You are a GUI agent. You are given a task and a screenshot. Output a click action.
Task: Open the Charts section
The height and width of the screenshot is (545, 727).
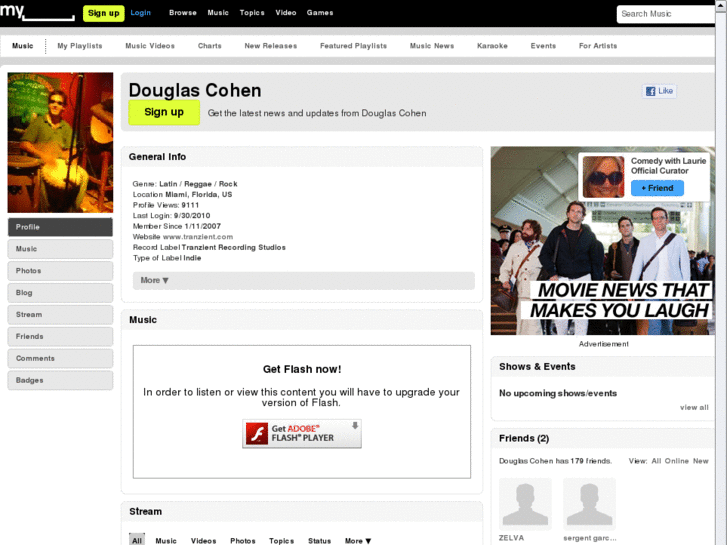tap(210, 46)
